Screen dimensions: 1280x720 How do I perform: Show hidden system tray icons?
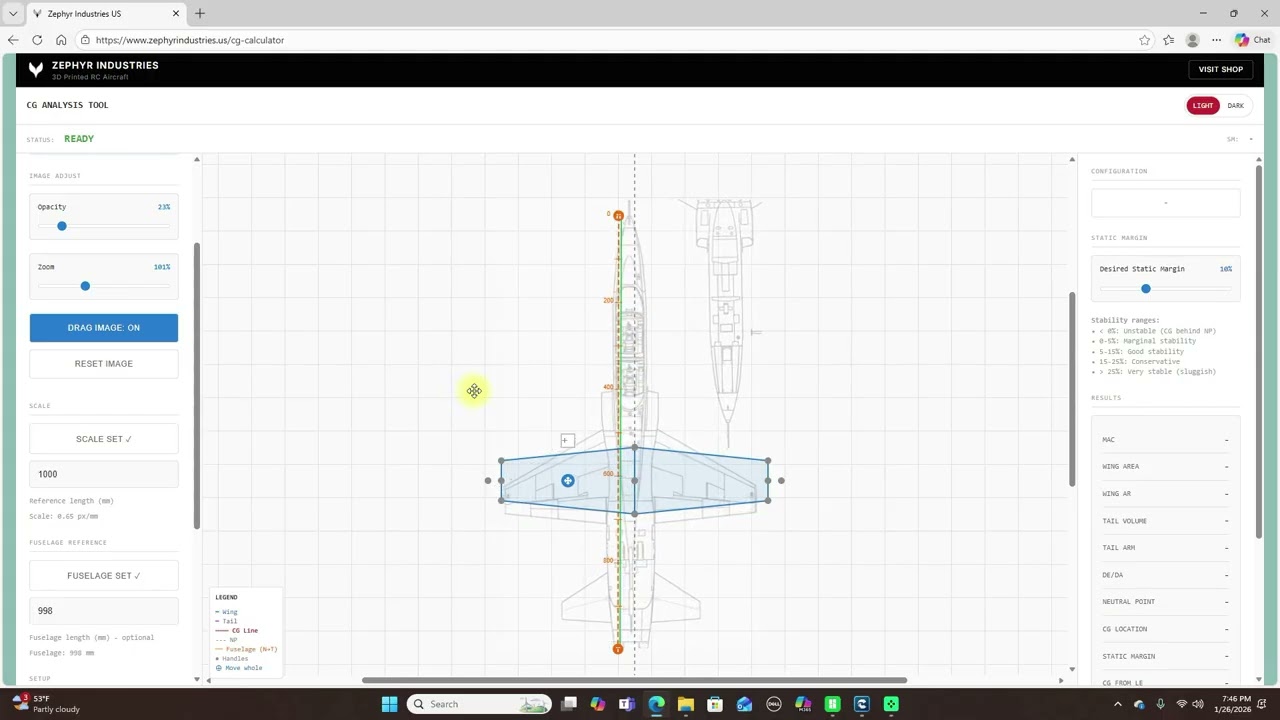point(1119,704)
